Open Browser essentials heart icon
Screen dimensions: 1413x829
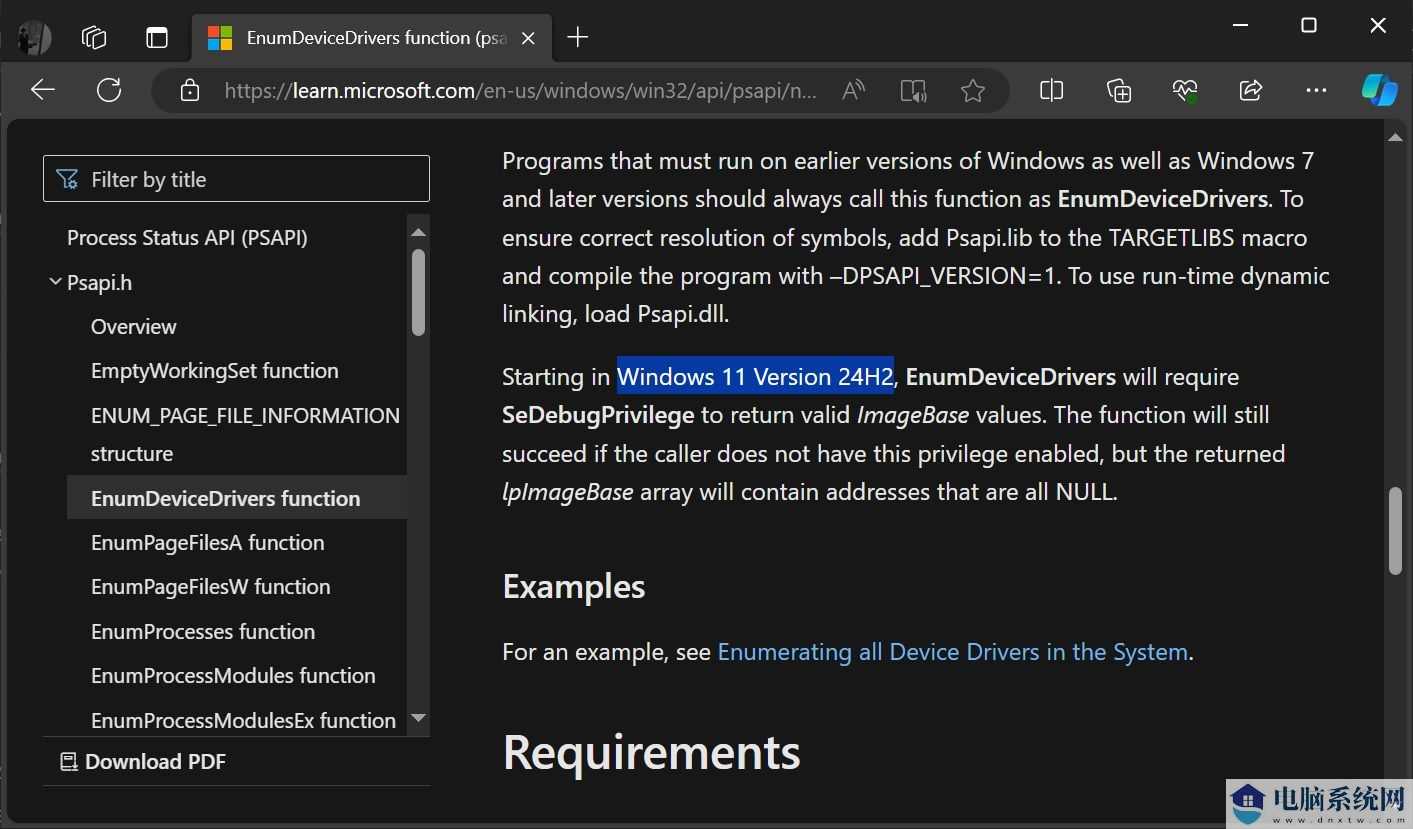click(1185, 91)
